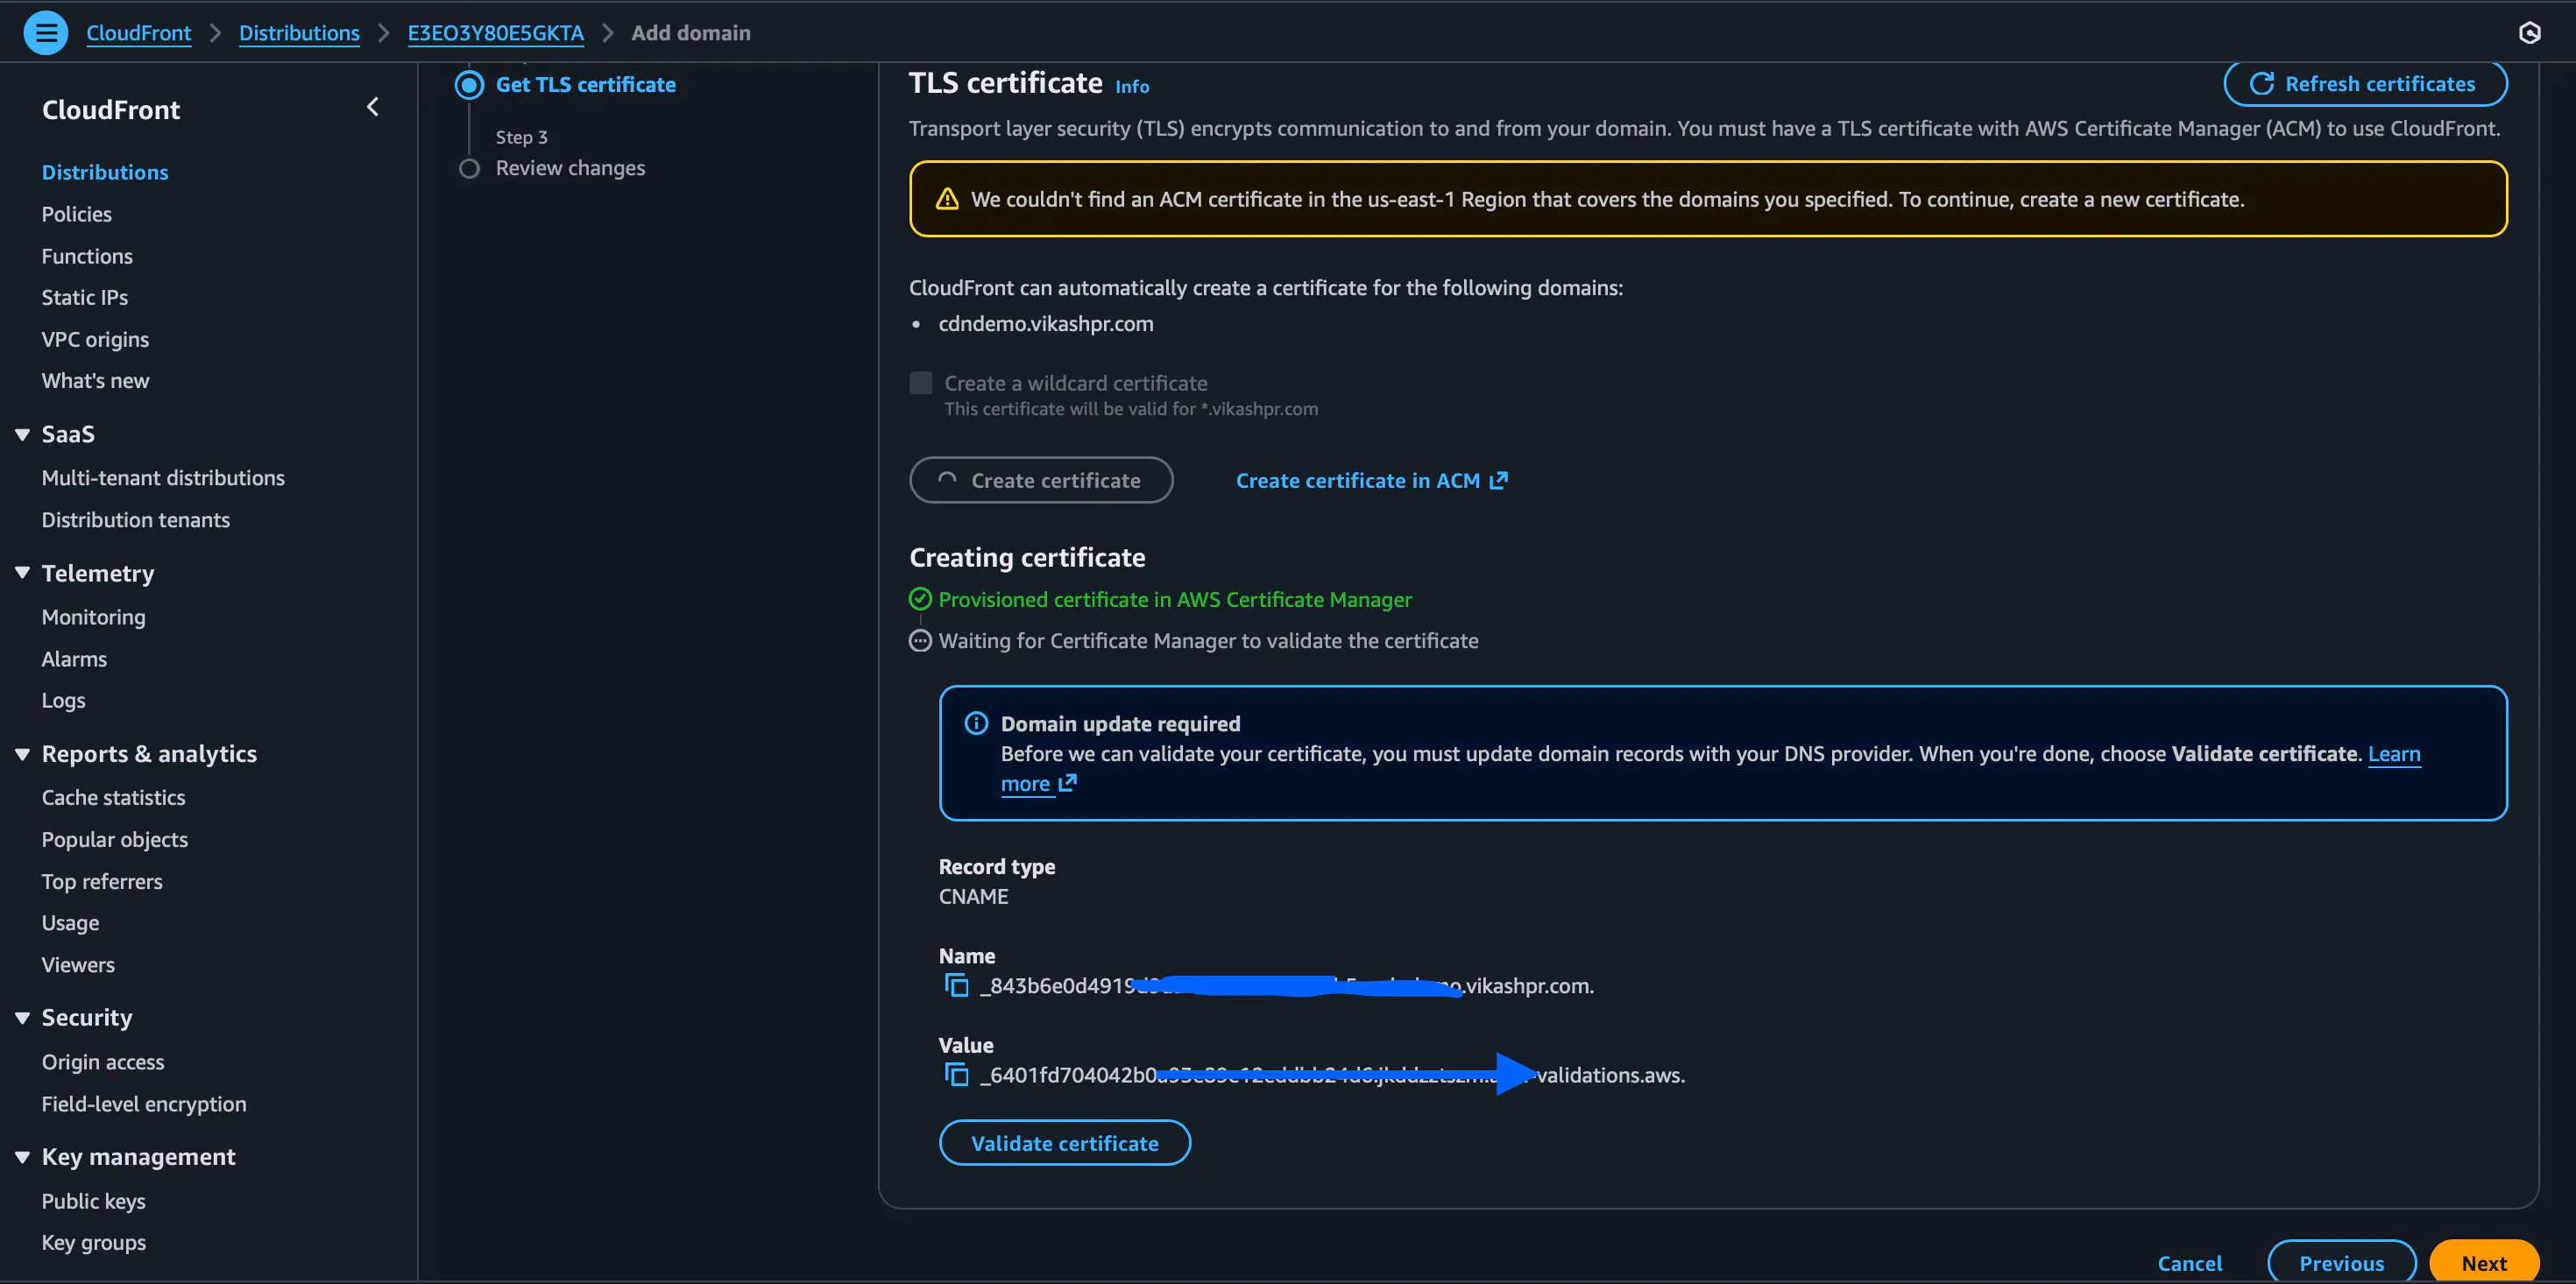Image resolution: width=2576 pixels, height=1284 pixels.
Task: Collapse the CloudFront side navigation panel
Action: point(372,107)
